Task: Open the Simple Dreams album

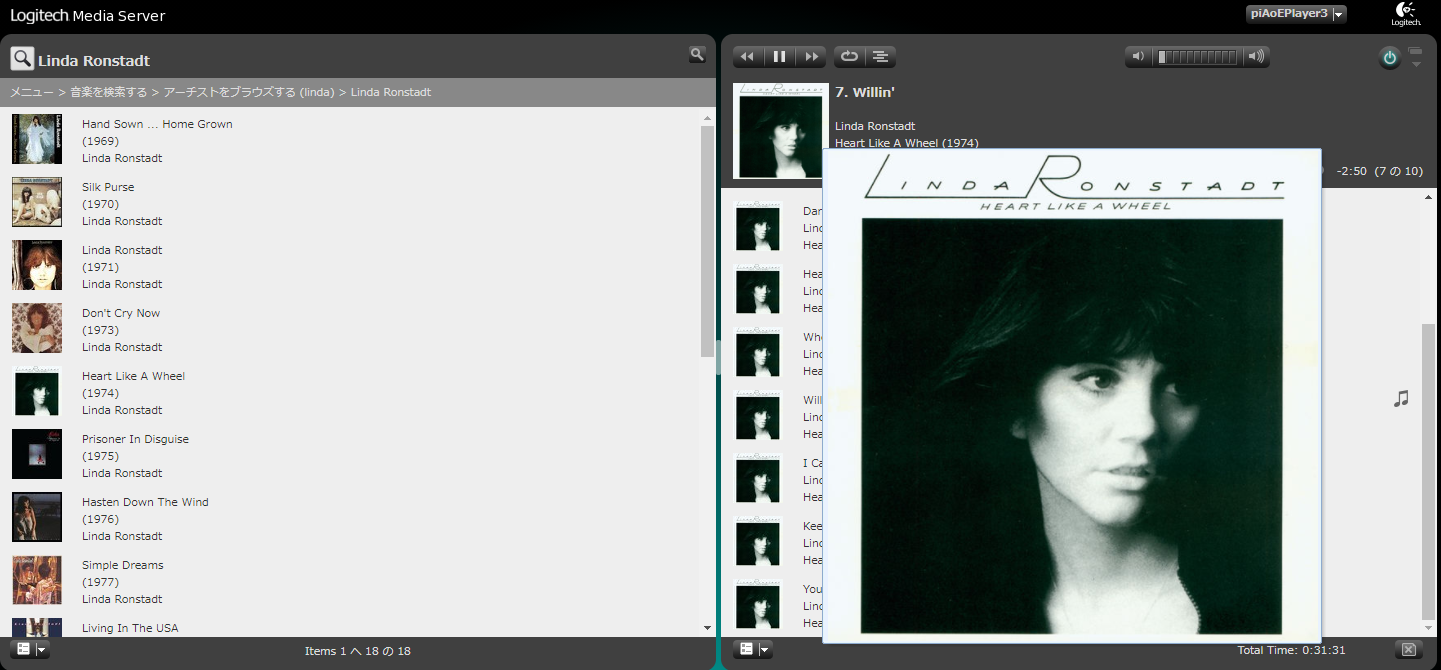Action: pyautogui.click(x=122, y=565)
